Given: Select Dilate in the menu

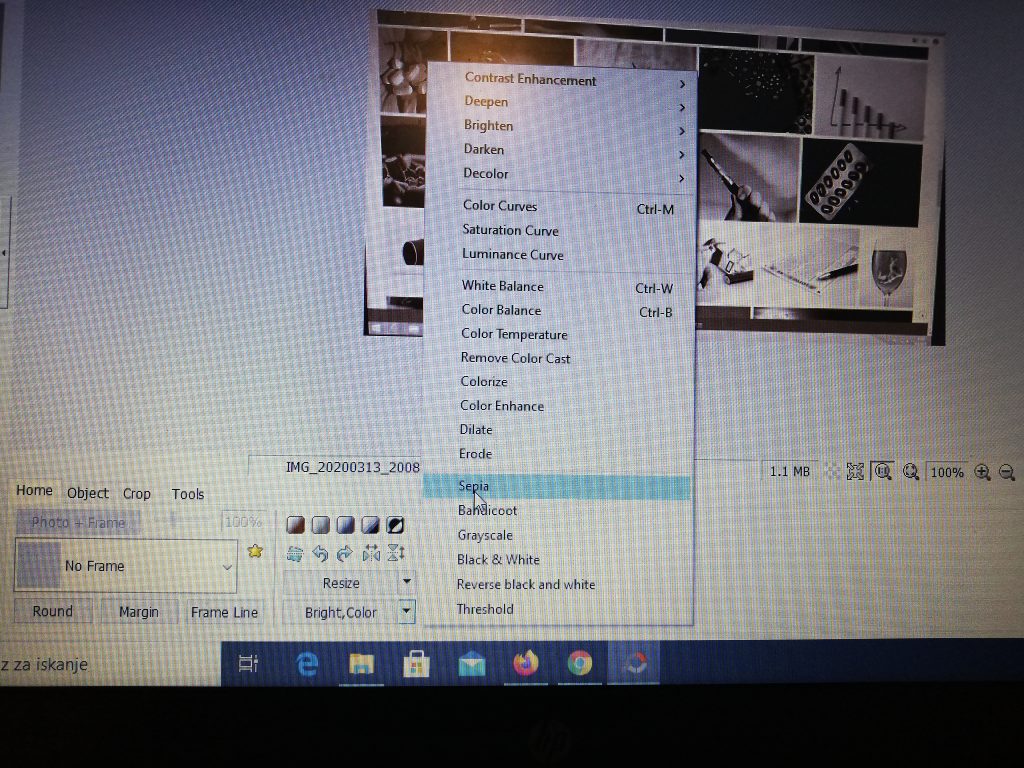Looking at the screenshot, I should (x=556, y=430).
